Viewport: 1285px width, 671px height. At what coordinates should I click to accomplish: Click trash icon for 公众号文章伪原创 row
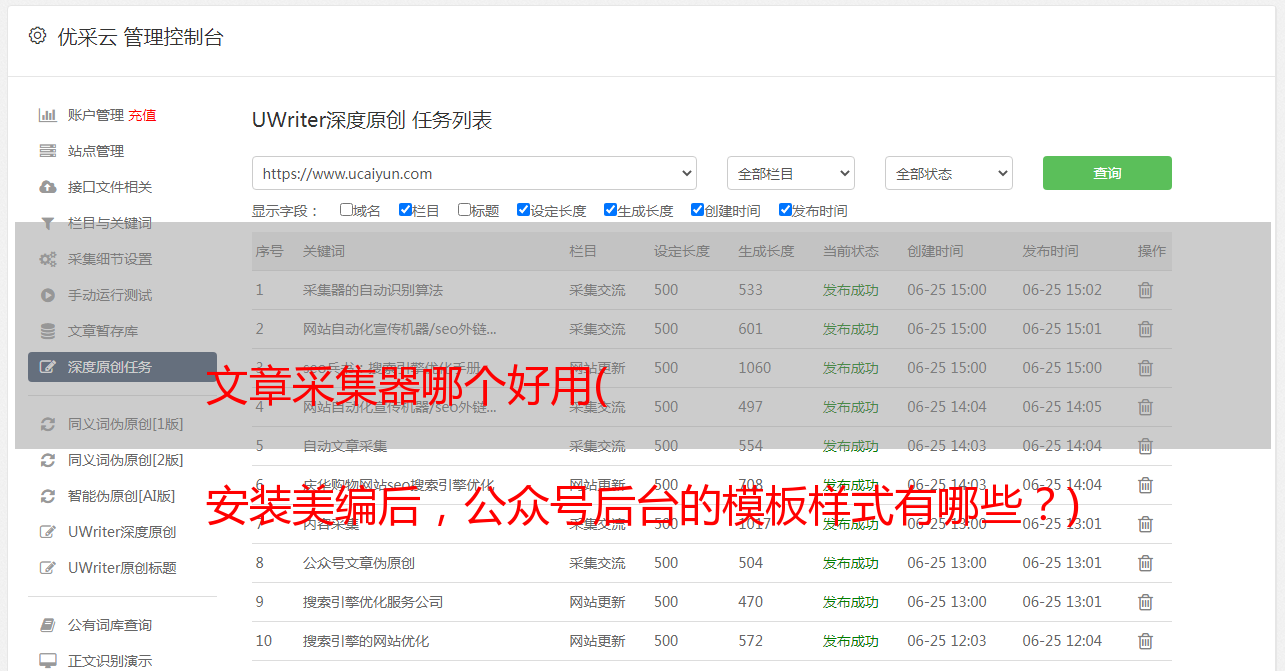(x=1145, y=563)
